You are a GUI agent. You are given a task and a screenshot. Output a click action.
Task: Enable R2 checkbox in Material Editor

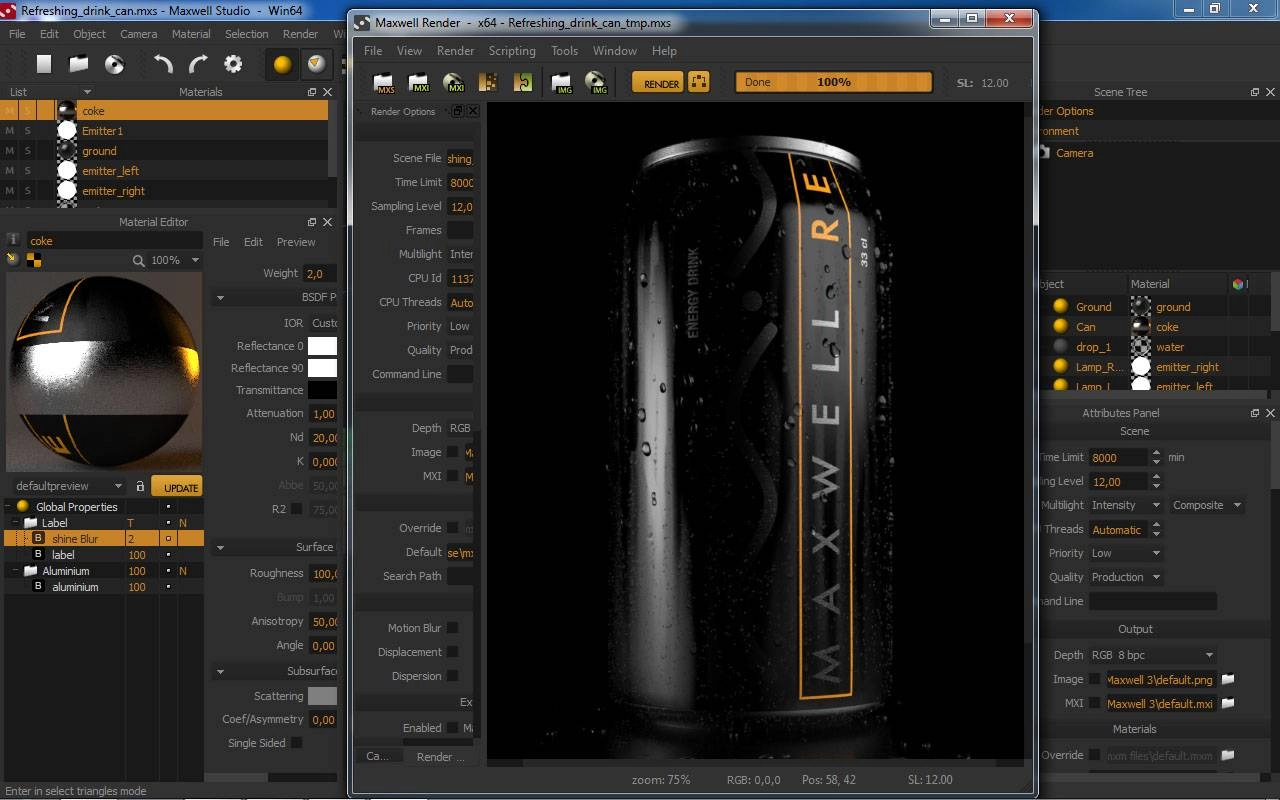click(296, 509)
